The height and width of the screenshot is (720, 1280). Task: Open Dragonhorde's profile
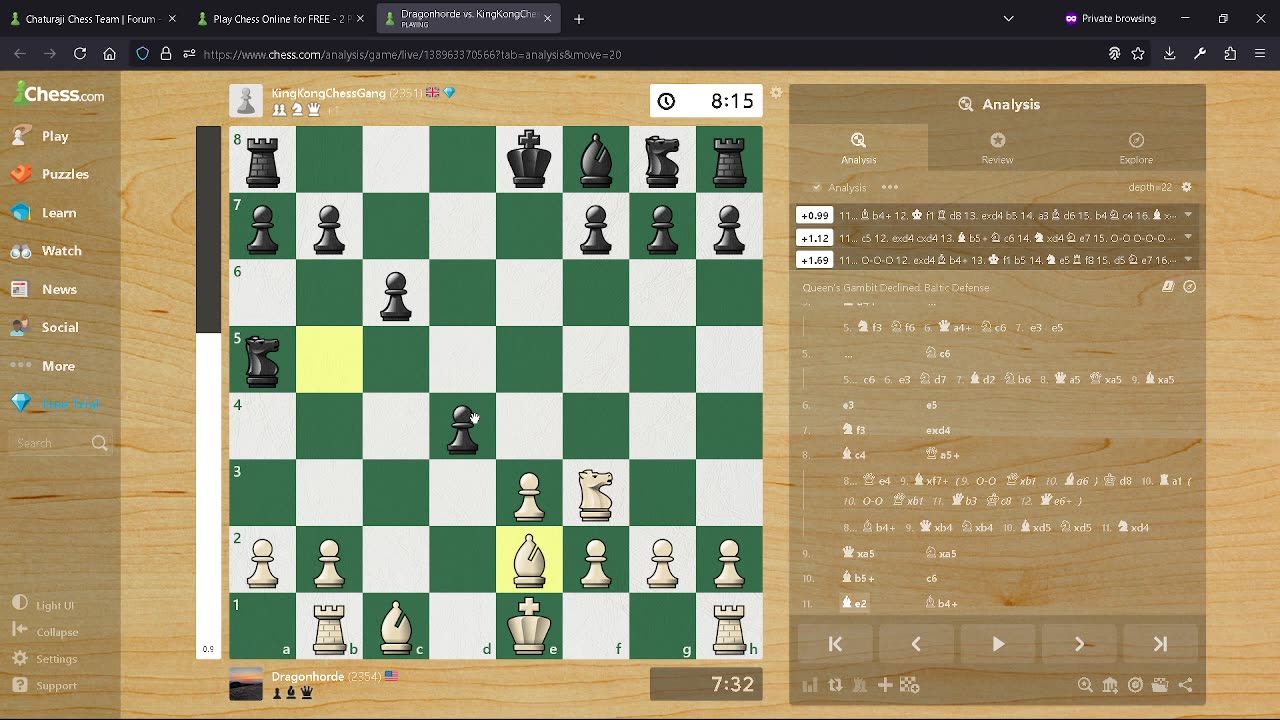(307, 677)
